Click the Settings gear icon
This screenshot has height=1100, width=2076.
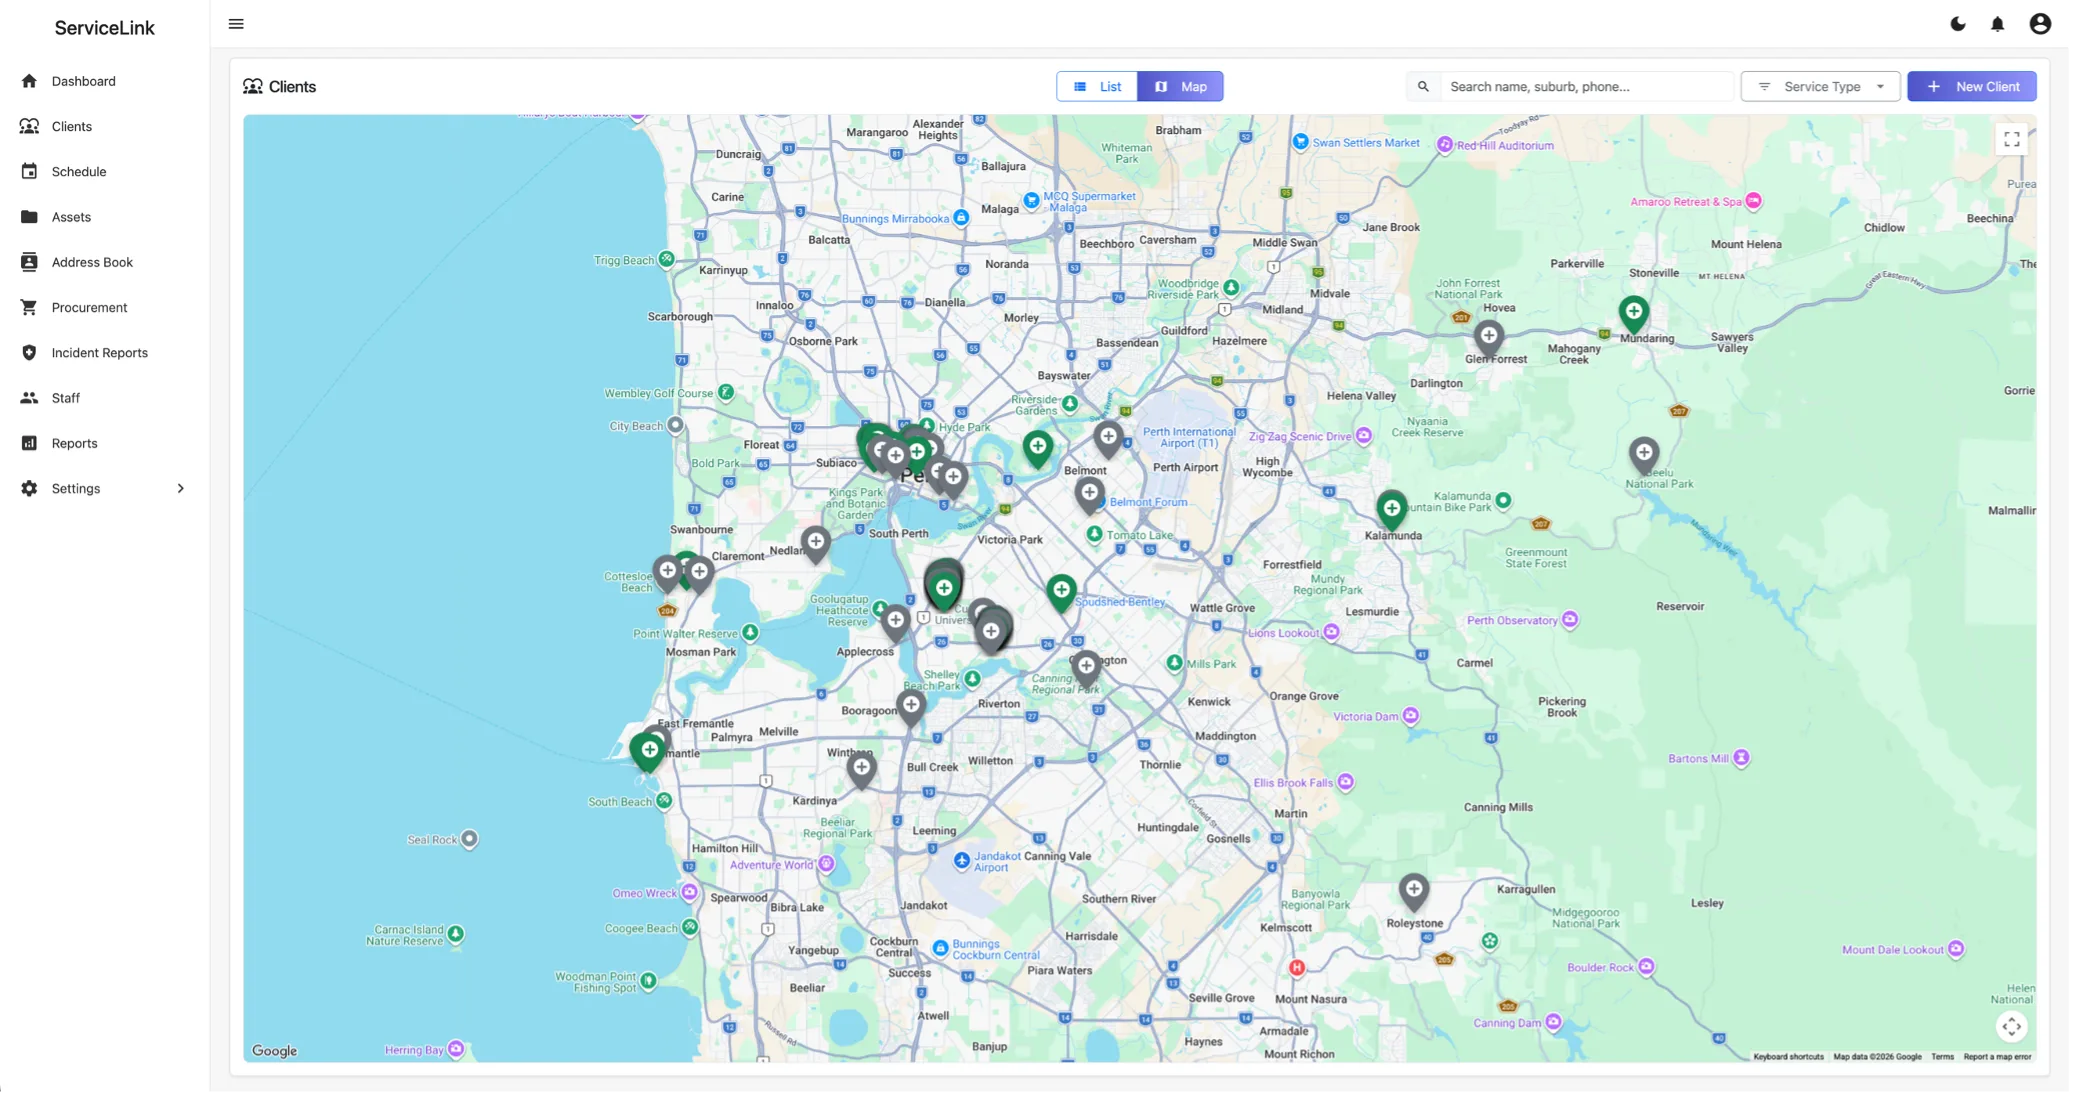[x=29, y=488]
